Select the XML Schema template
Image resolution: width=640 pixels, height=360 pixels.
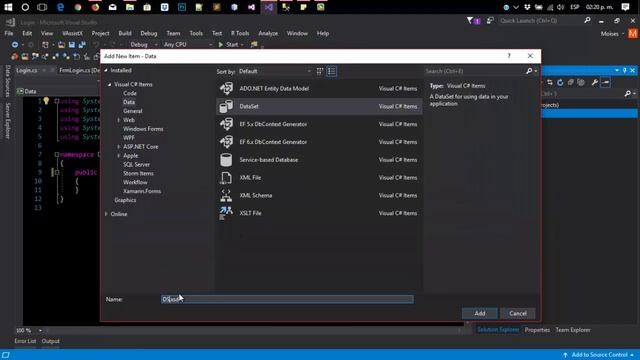click(x=319, y=196)
